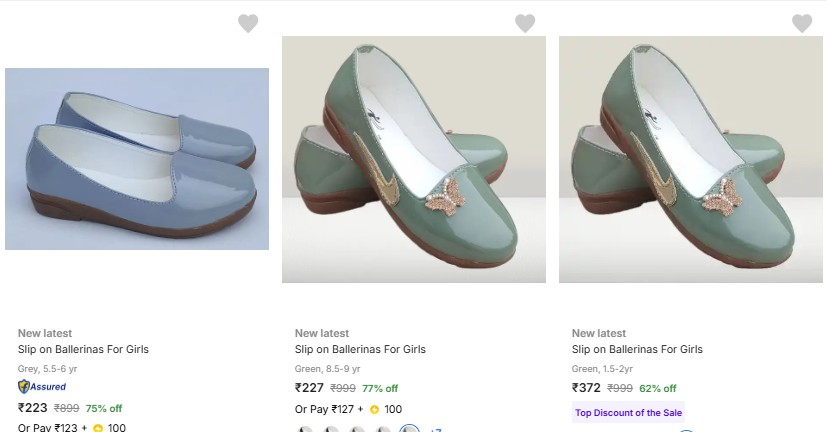Click the ₹372 price of the Green 1.5-2yr ballerinas
827x432 pixels.
click(x=587, y=388)
